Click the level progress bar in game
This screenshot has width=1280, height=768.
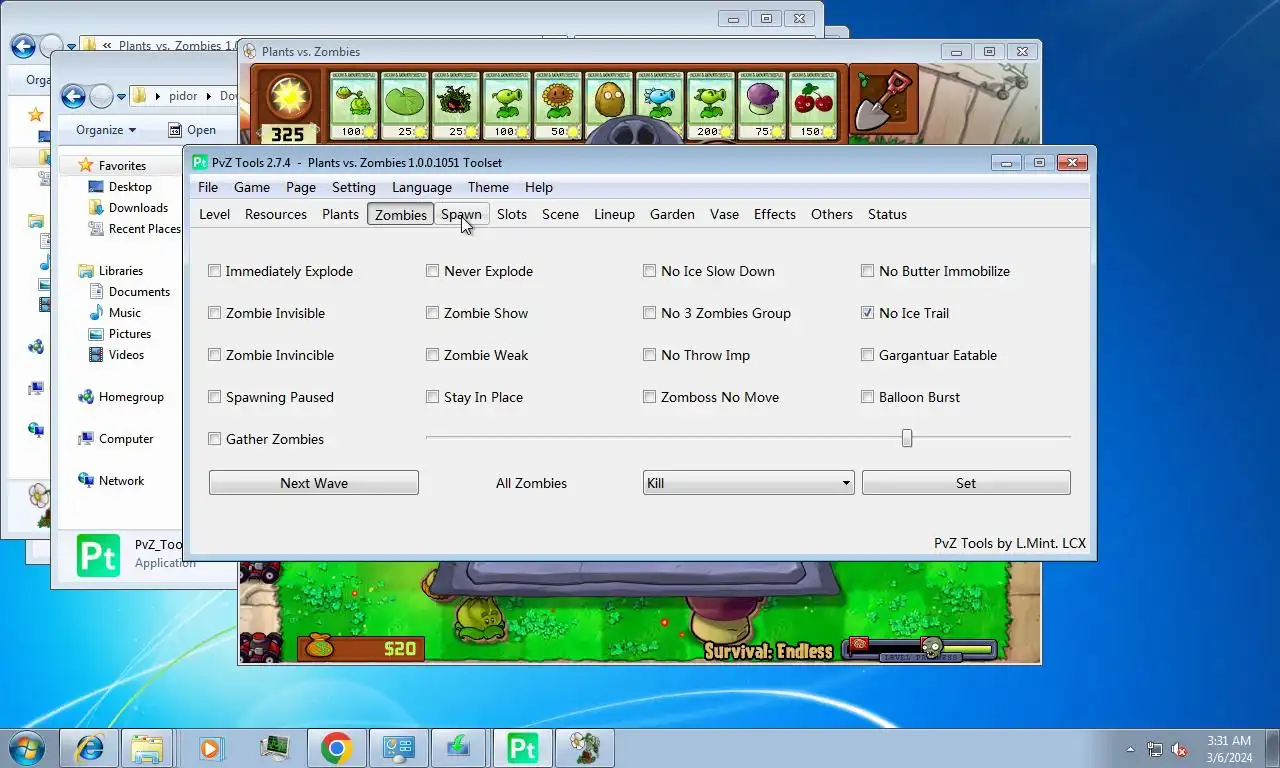pos(922,649)
